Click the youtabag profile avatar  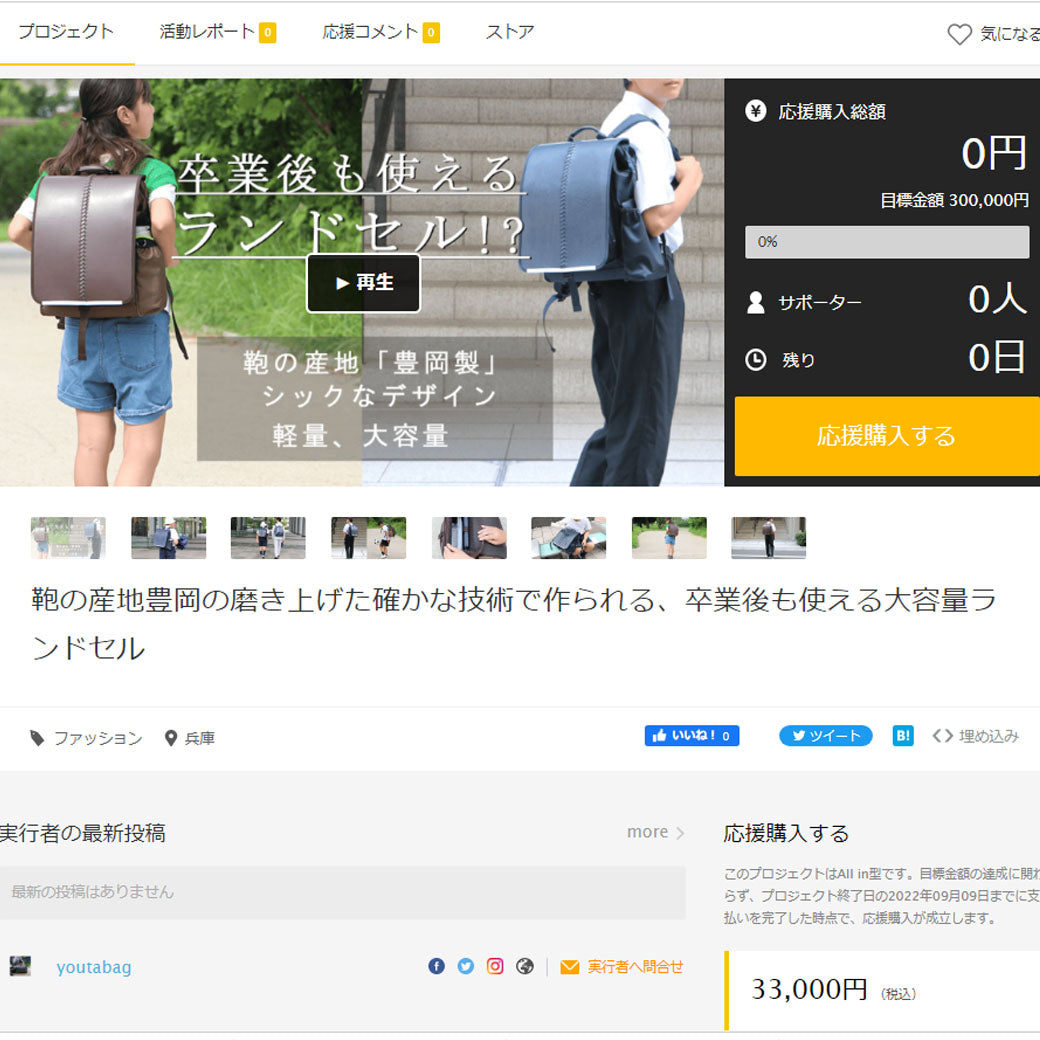tap(20, 966)
